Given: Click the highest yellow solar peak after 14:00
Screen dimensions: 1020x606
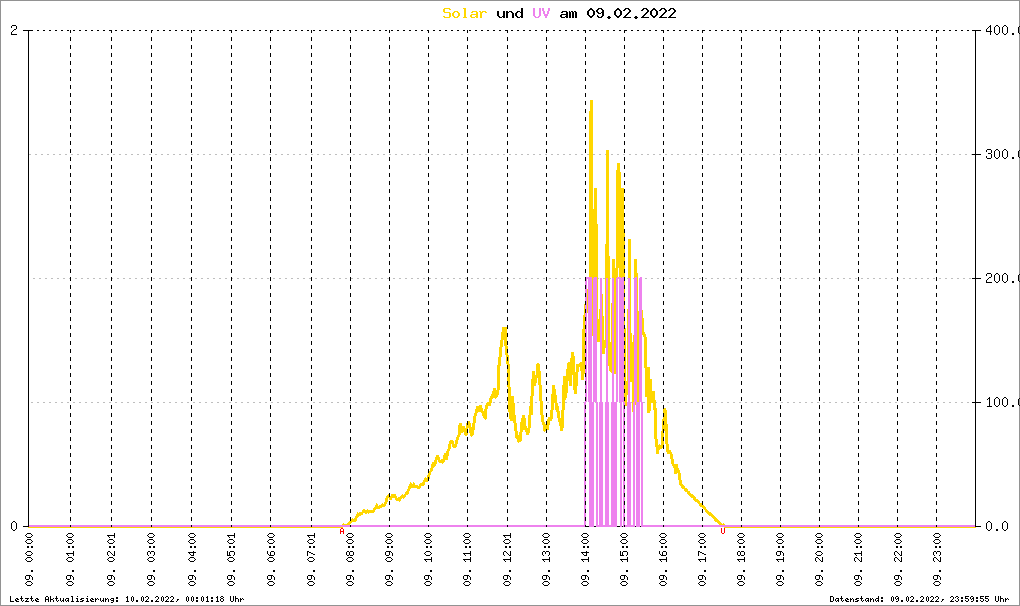Looking at the screenshot, I should 591,103.
